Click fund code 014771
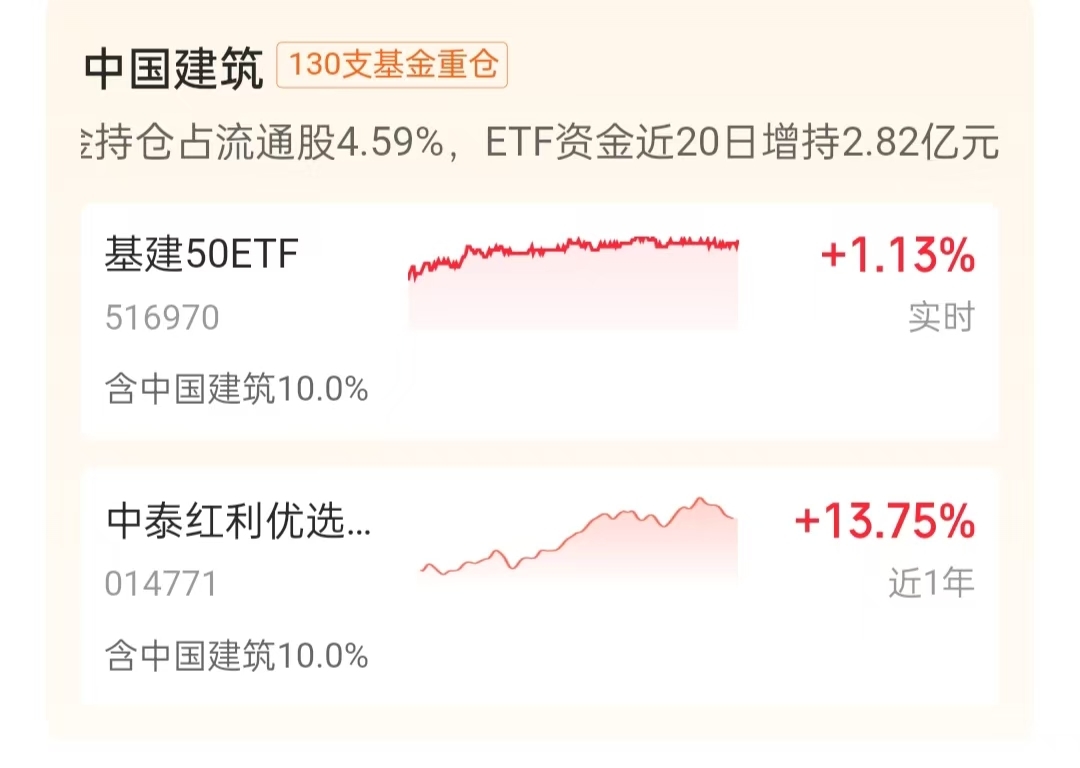Viewport: 1080px width, 768px height. tap(160, 583)
